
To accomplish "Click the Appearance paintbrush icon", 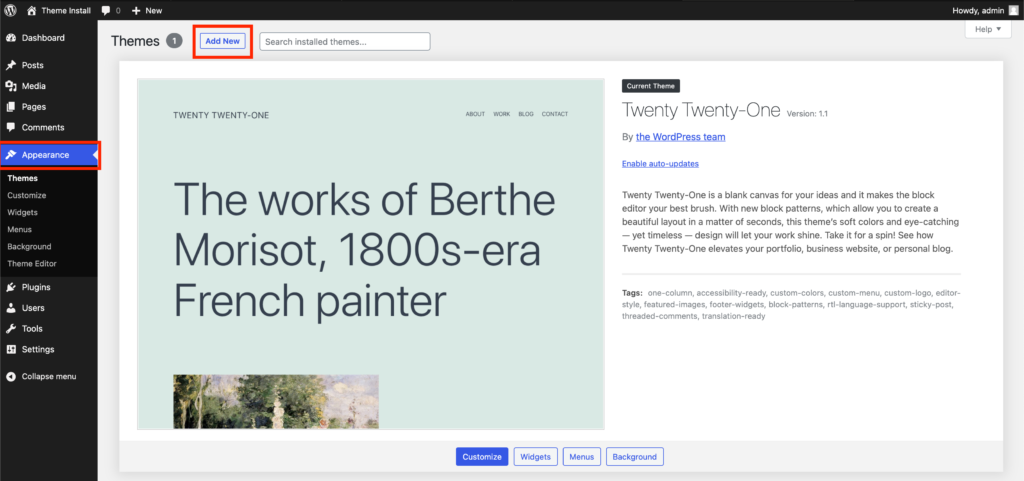I will click(x=11, y=155).
